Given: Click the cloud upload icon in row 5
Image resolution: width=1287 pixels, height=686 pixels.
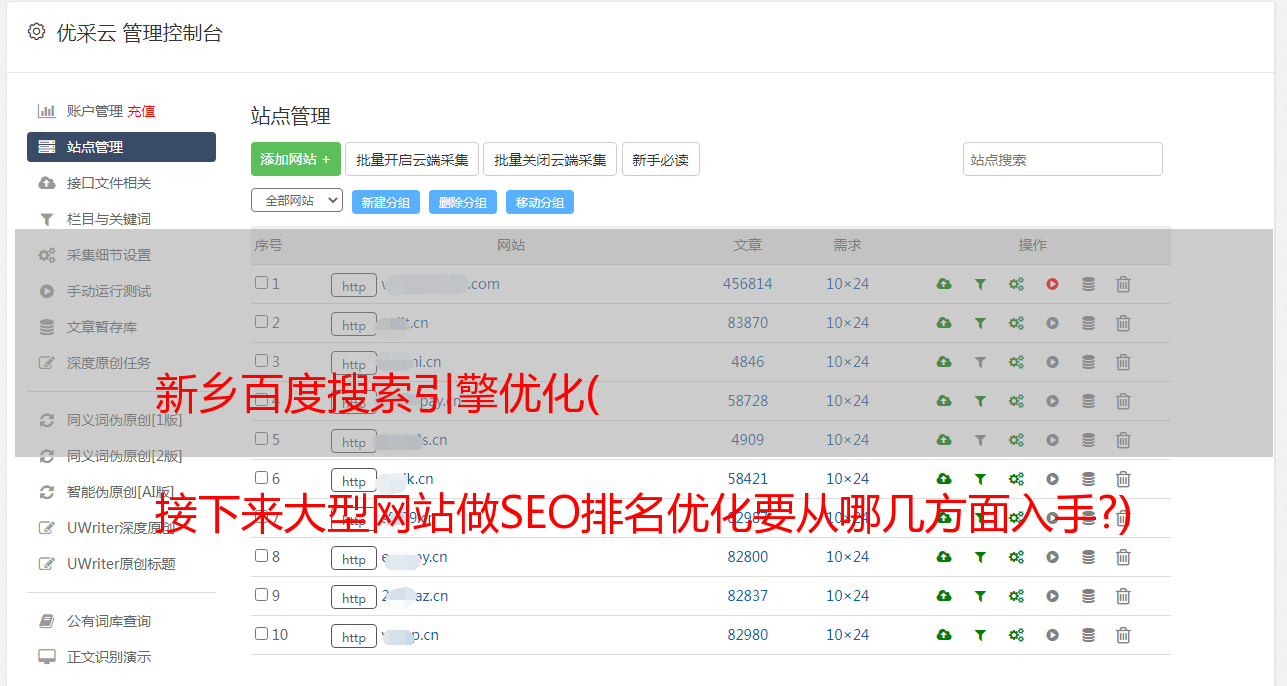Looking at the screenshot, I should [x=944, y=440].
